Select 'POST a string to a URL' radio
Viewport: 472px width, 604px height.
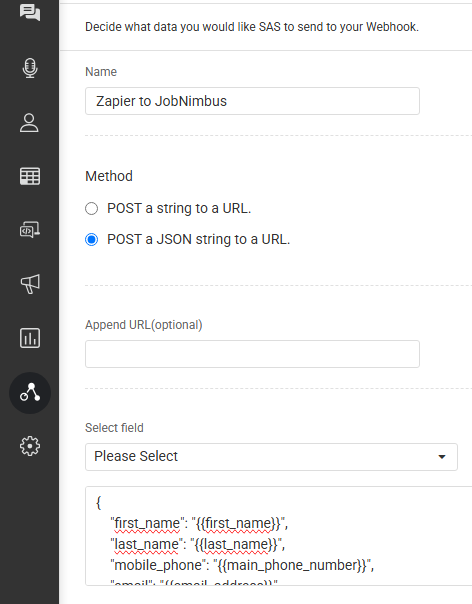[91, 208]
